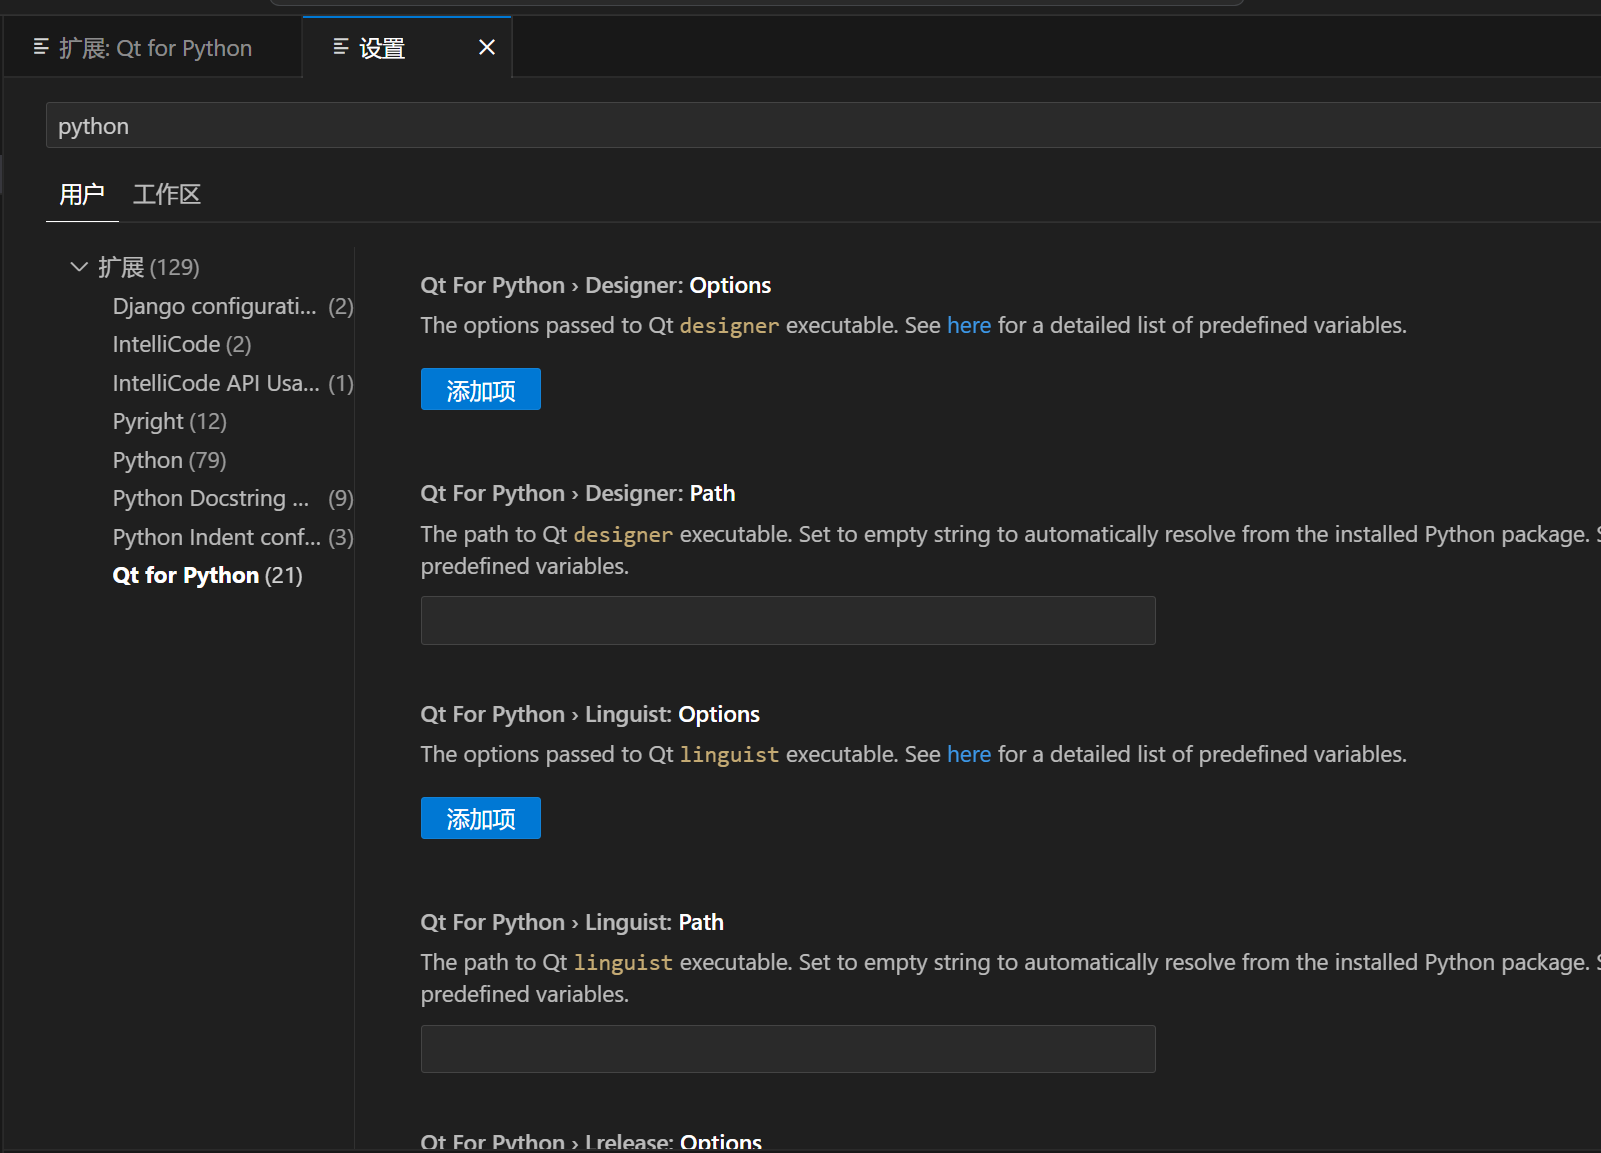Click the Qt For Python › Designer: Options heading

[x=596, y=285]
